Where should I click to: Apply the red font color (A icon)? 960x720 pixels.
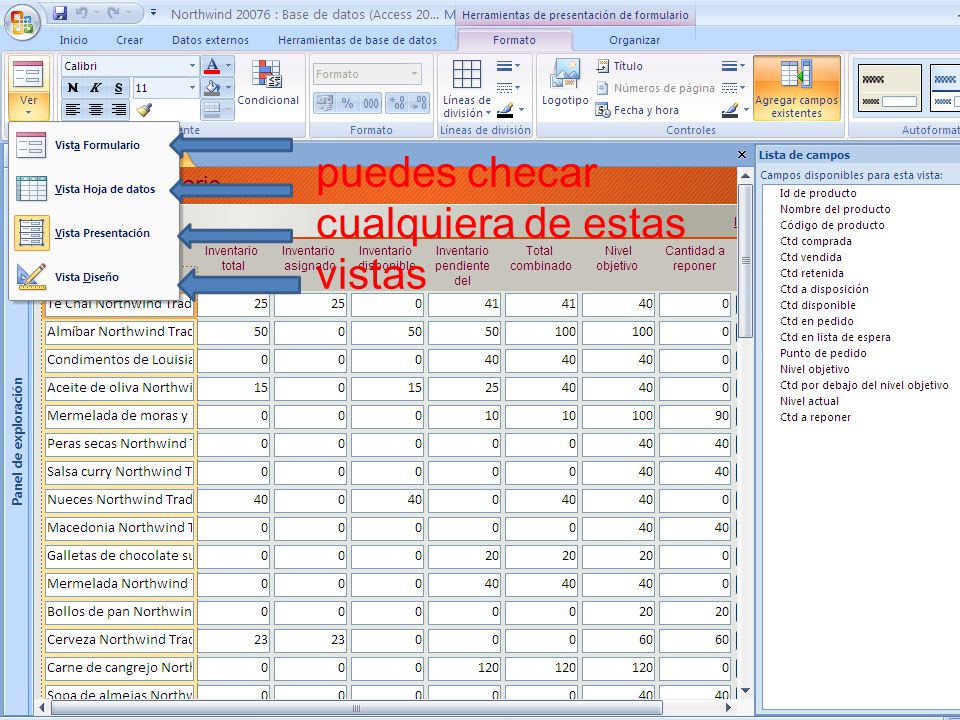point(212,66)
